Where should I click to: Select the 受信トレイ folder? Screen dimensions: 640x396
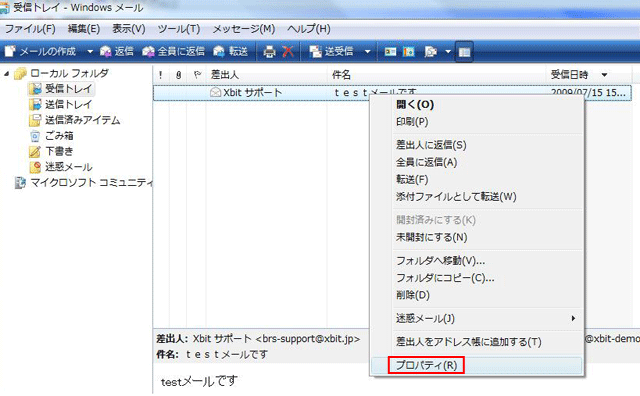coord(69,89)
